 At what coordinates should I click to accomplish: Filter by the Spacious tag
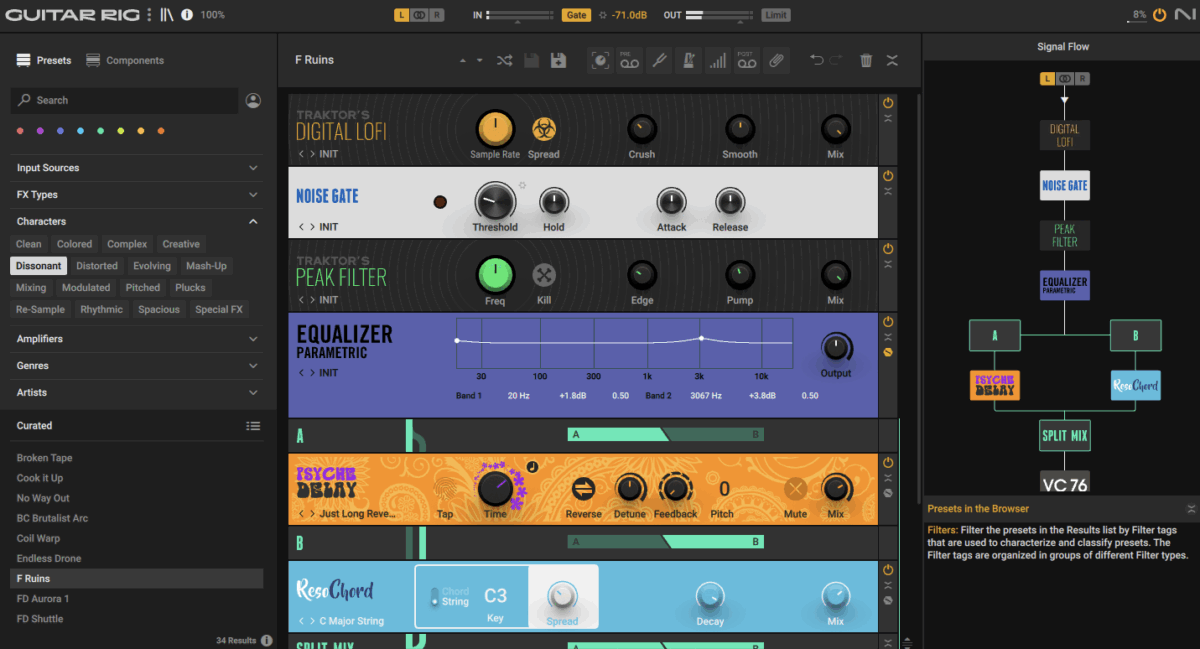pos(159,310)
